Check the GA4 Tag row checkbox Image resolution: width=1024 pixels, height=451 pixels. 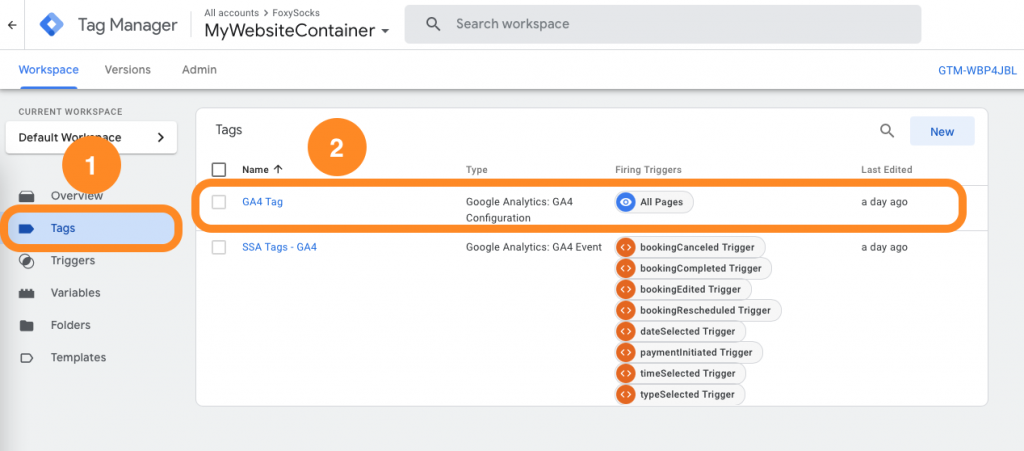pos(219,202)
